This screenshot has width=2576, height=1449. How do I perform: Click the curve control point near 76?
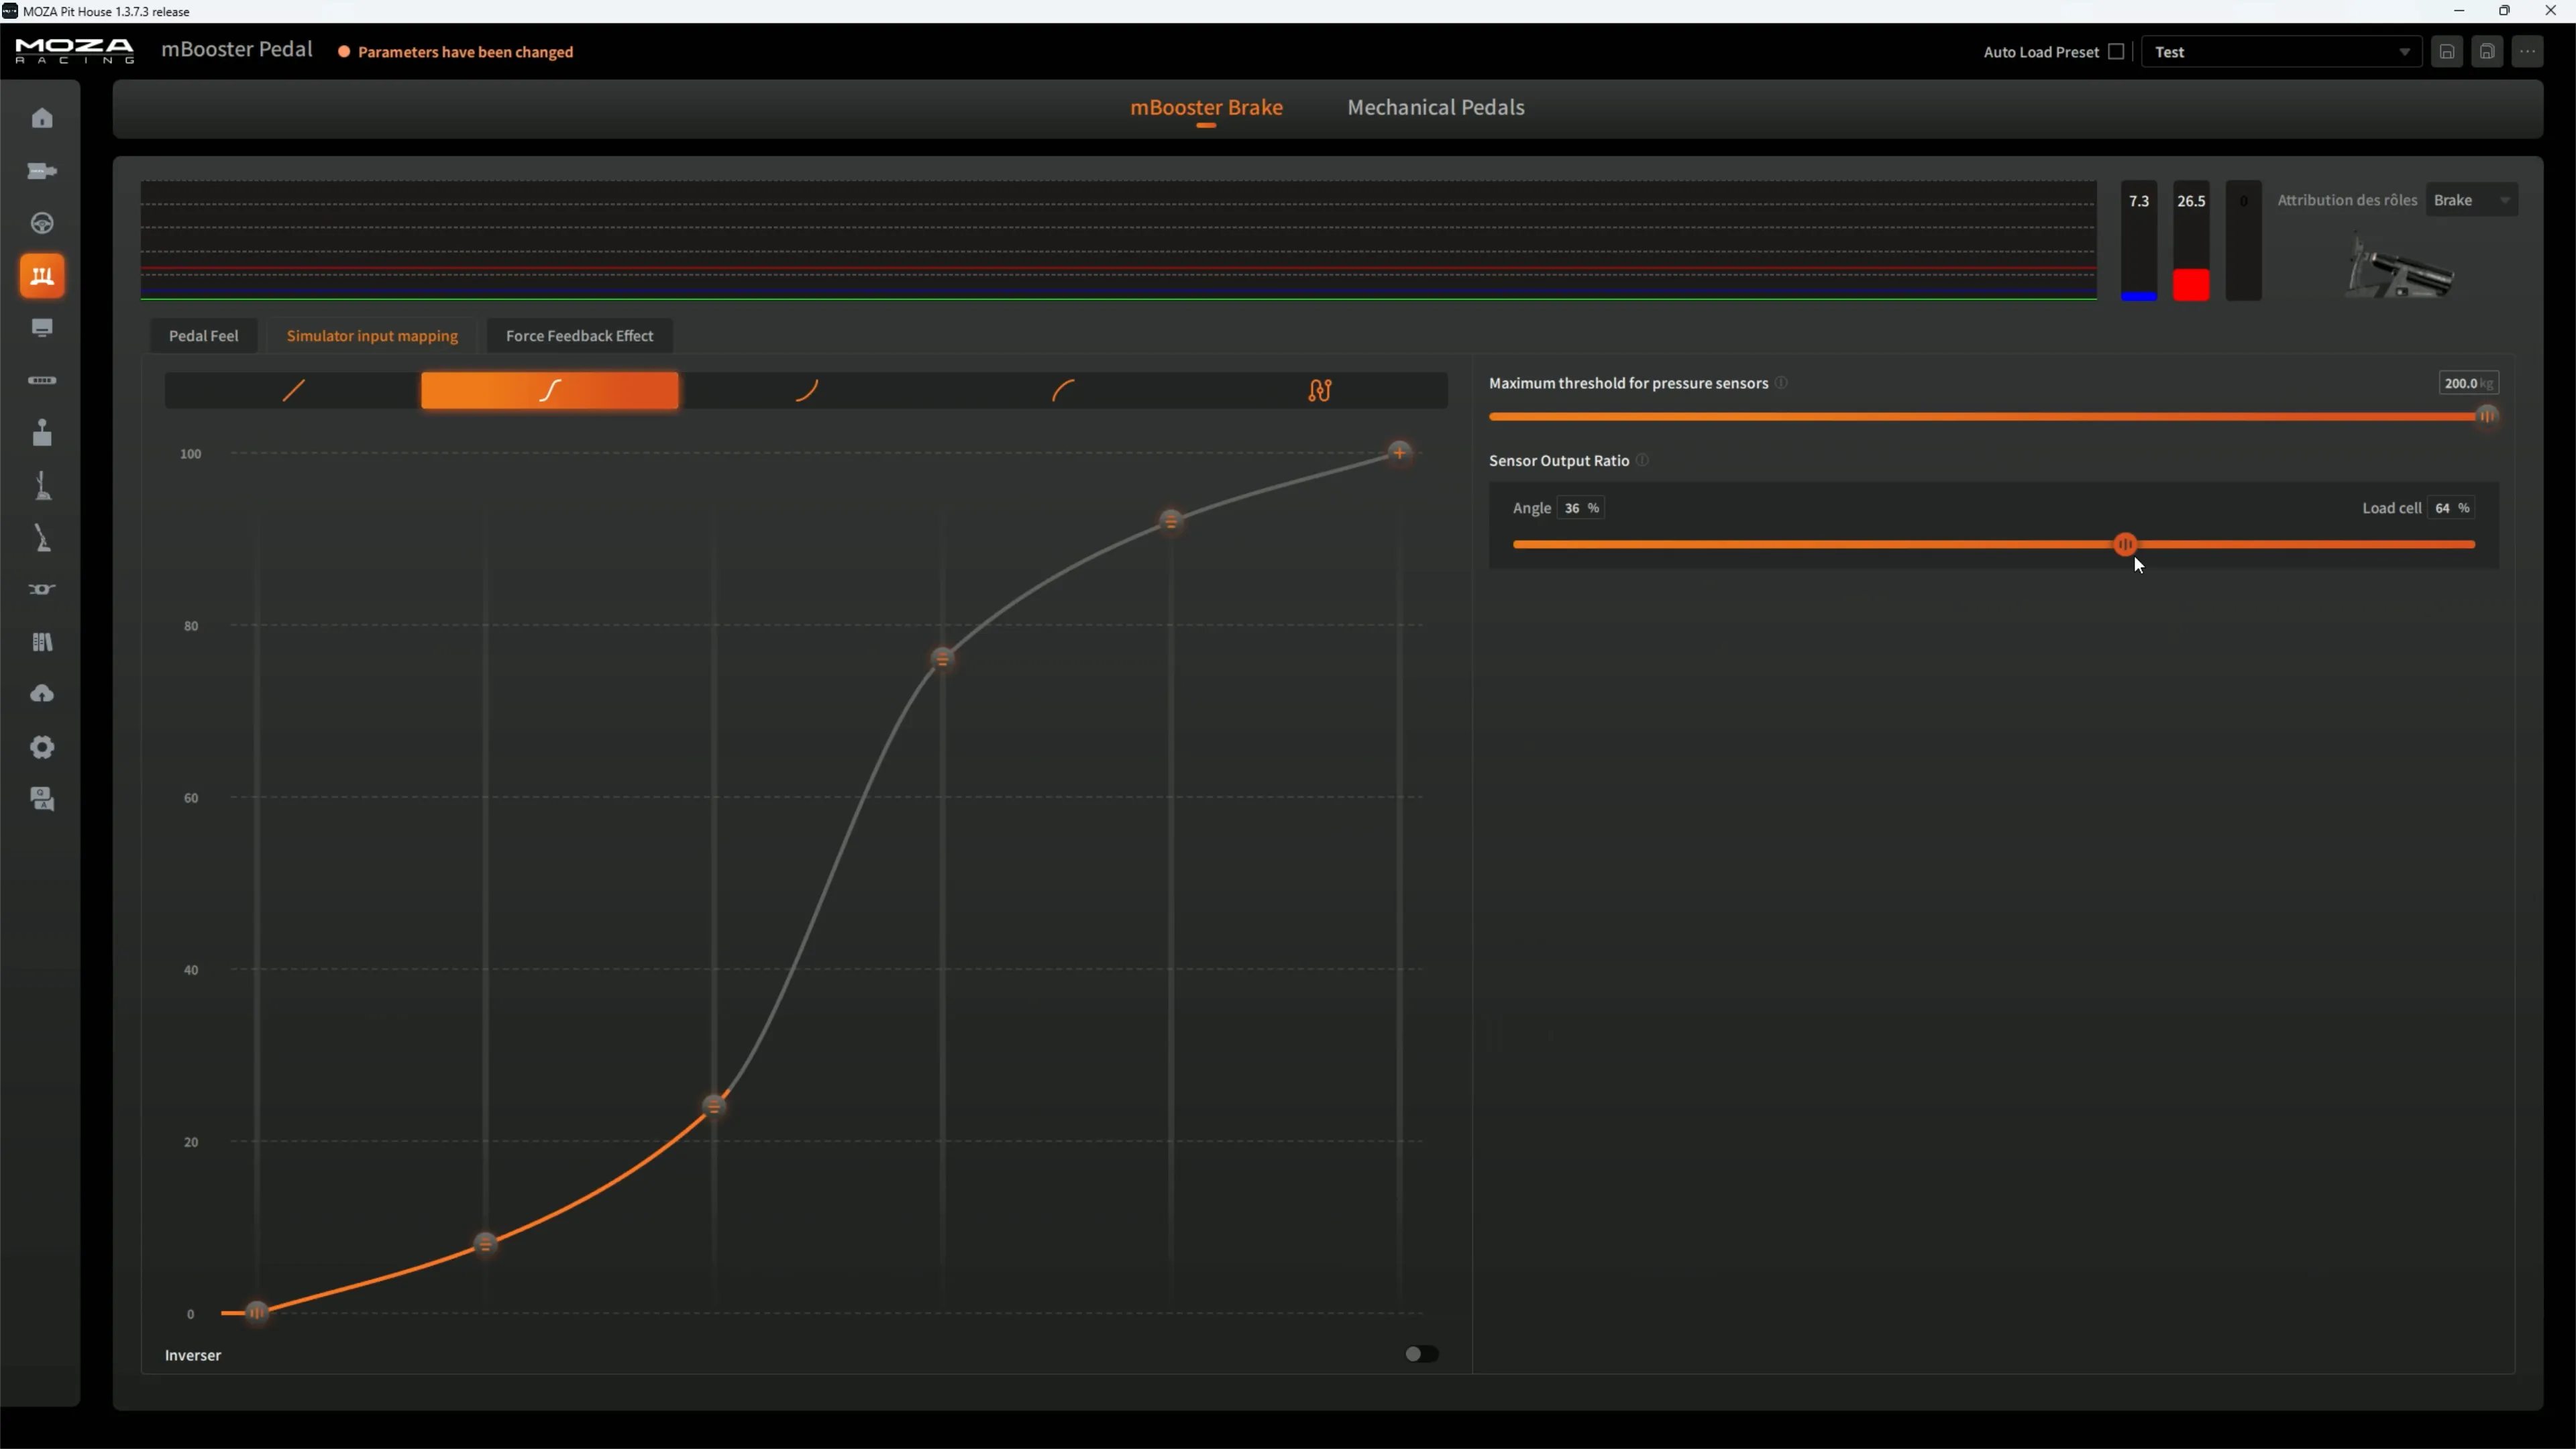point(942,659)
